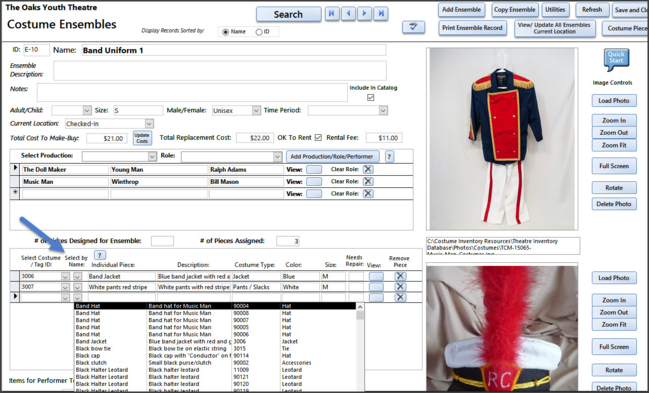Click the help icon near Select by Name
Image resolution: width=649 pixels, height=393 pixels.
tap(99, 255)
